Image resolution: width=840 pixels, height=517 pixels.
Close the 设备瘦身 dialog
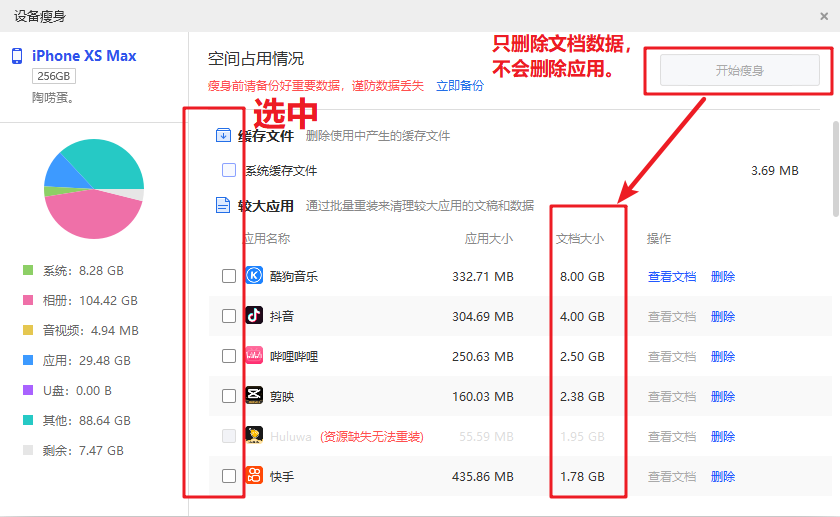824,16
